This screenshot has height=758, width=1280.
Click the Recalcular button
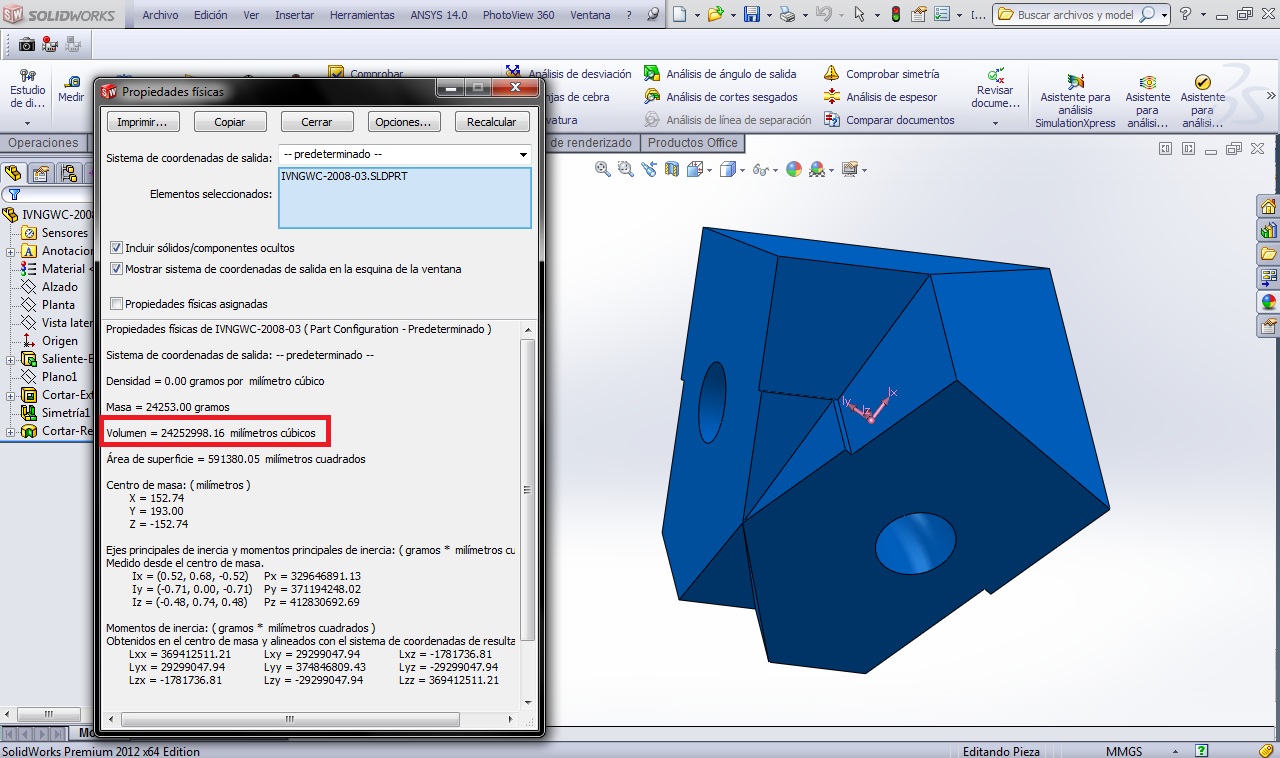click(x=491, y=121)
